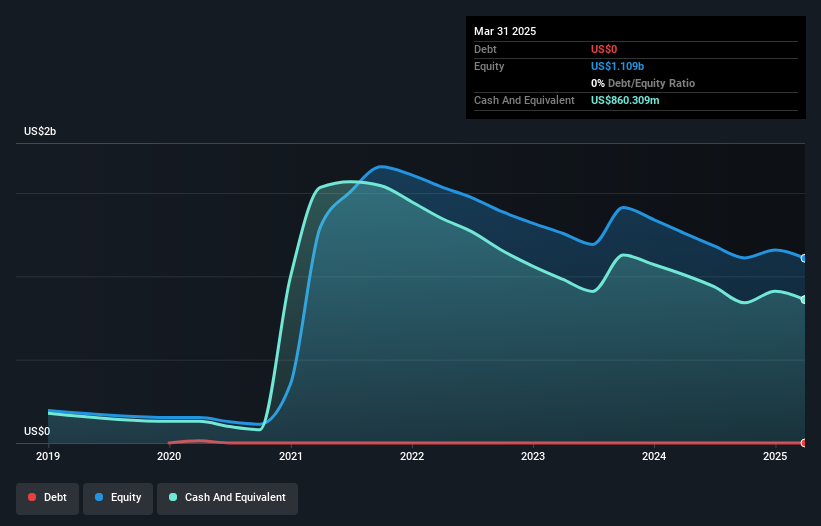Click the teal Cash And Equivalent legend dot
Screen dimensions: 821x526
point(173,497)
